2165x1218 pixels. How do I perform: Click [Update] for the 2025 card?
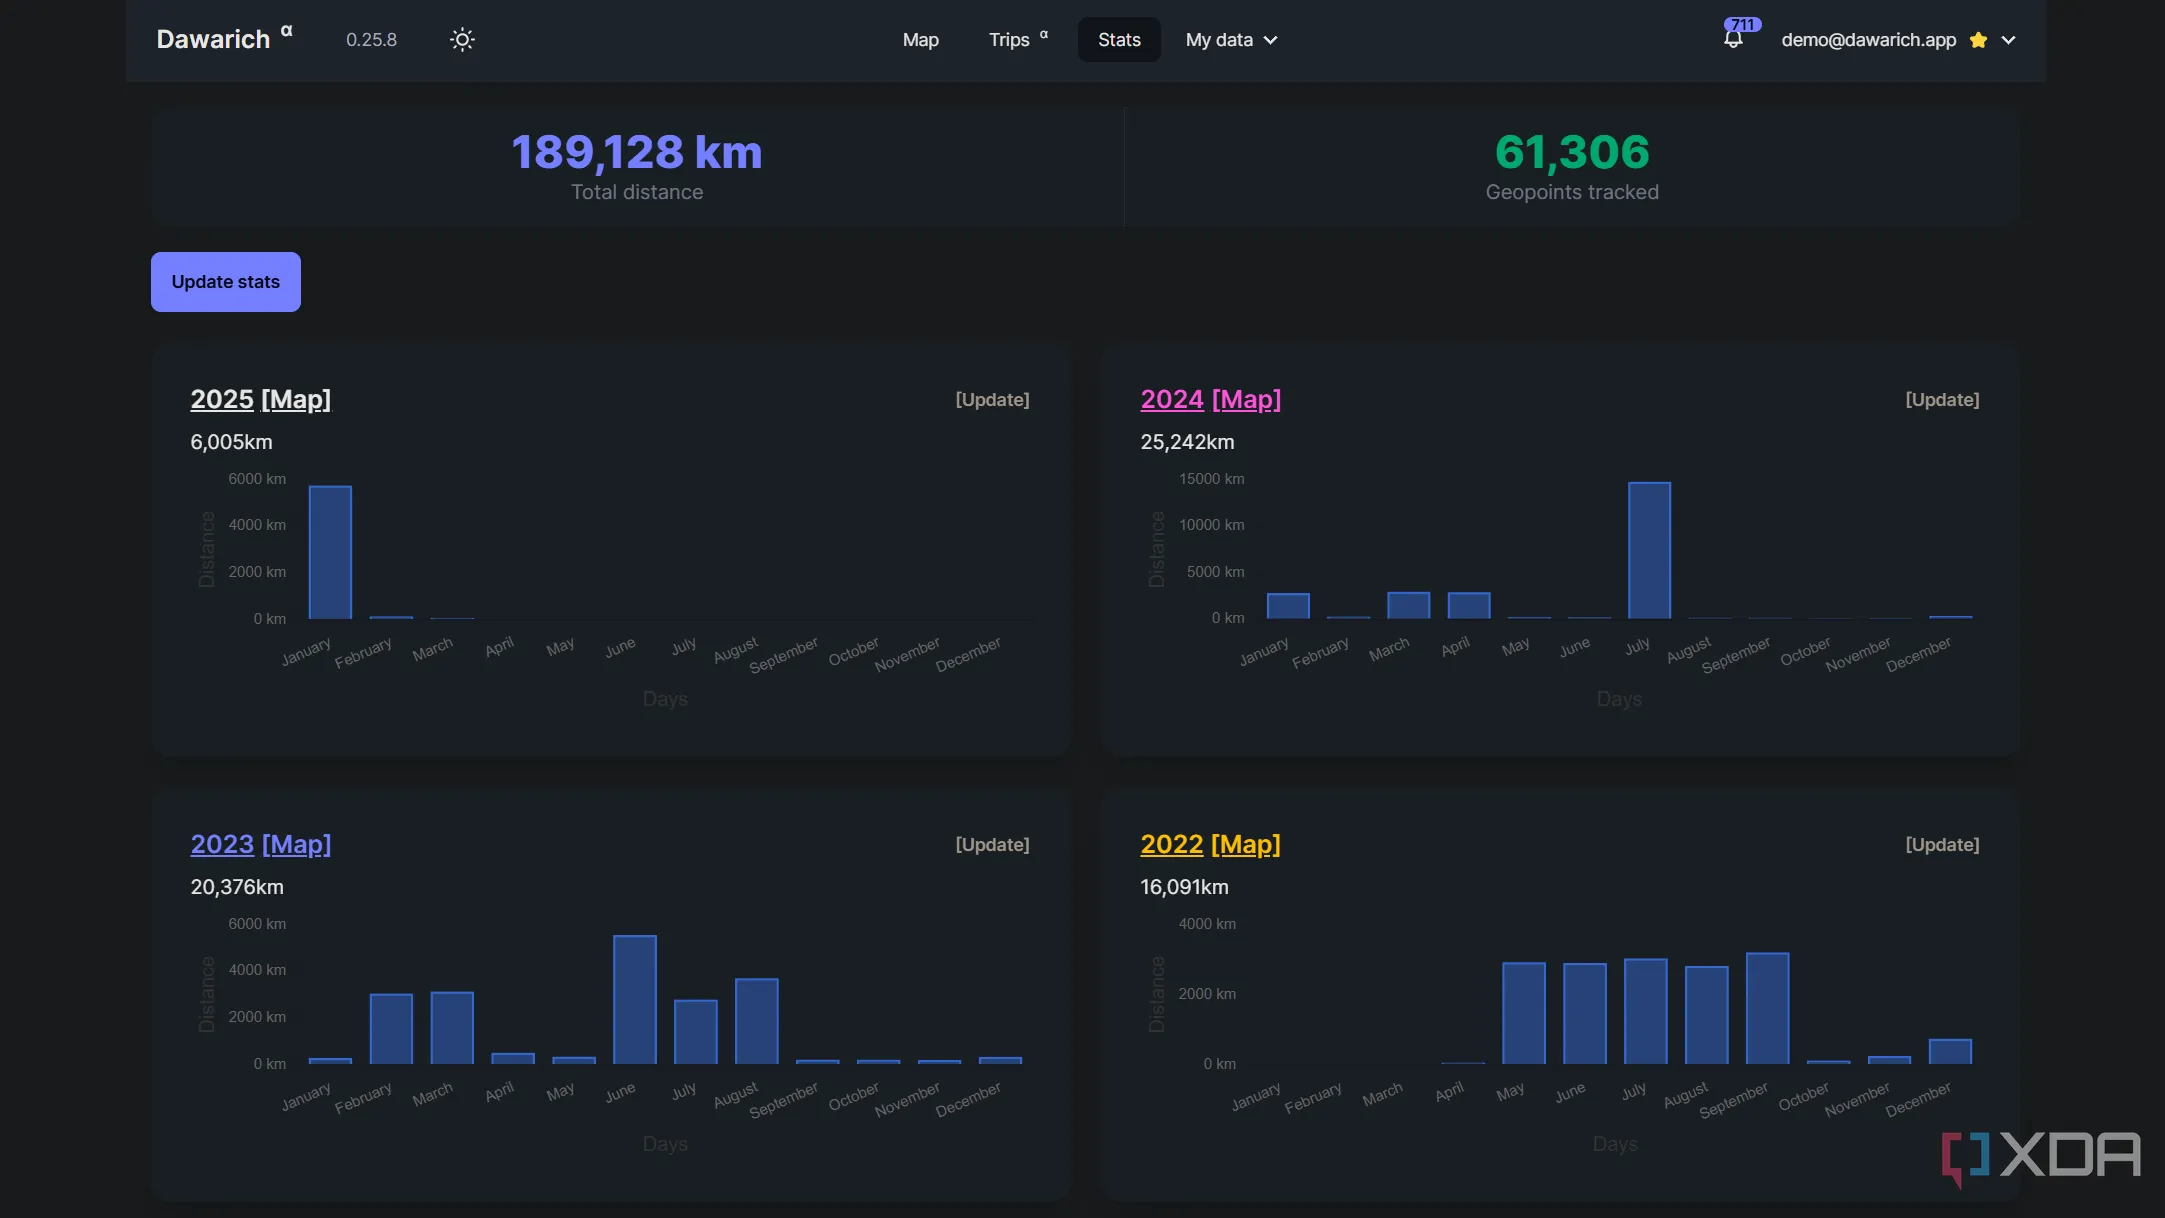click(992, 400)
